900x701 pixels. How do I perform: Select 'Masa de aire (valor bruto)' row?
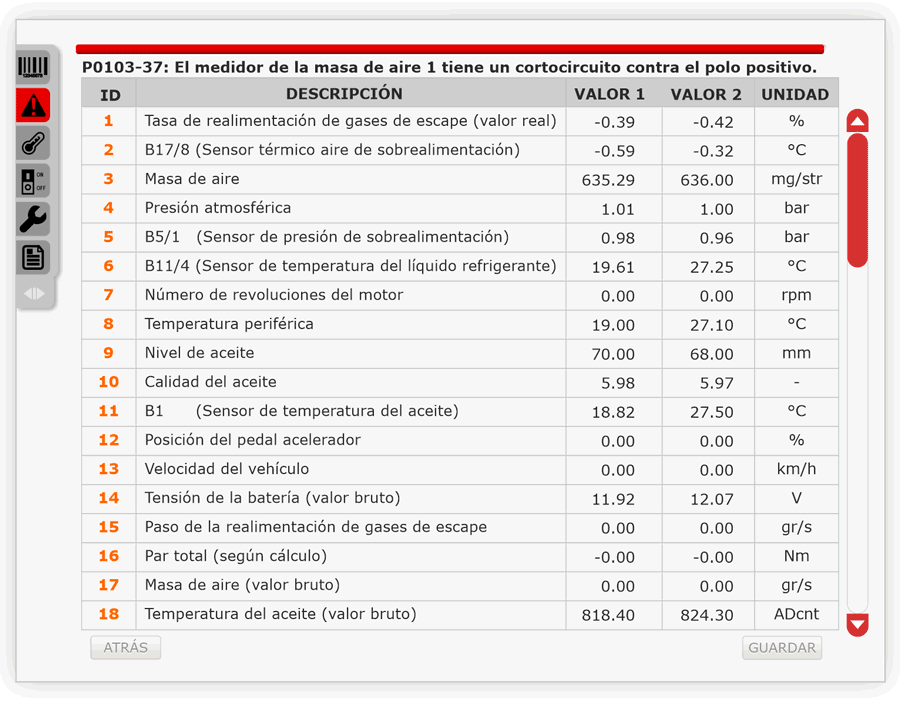click(x=460, y=586)
